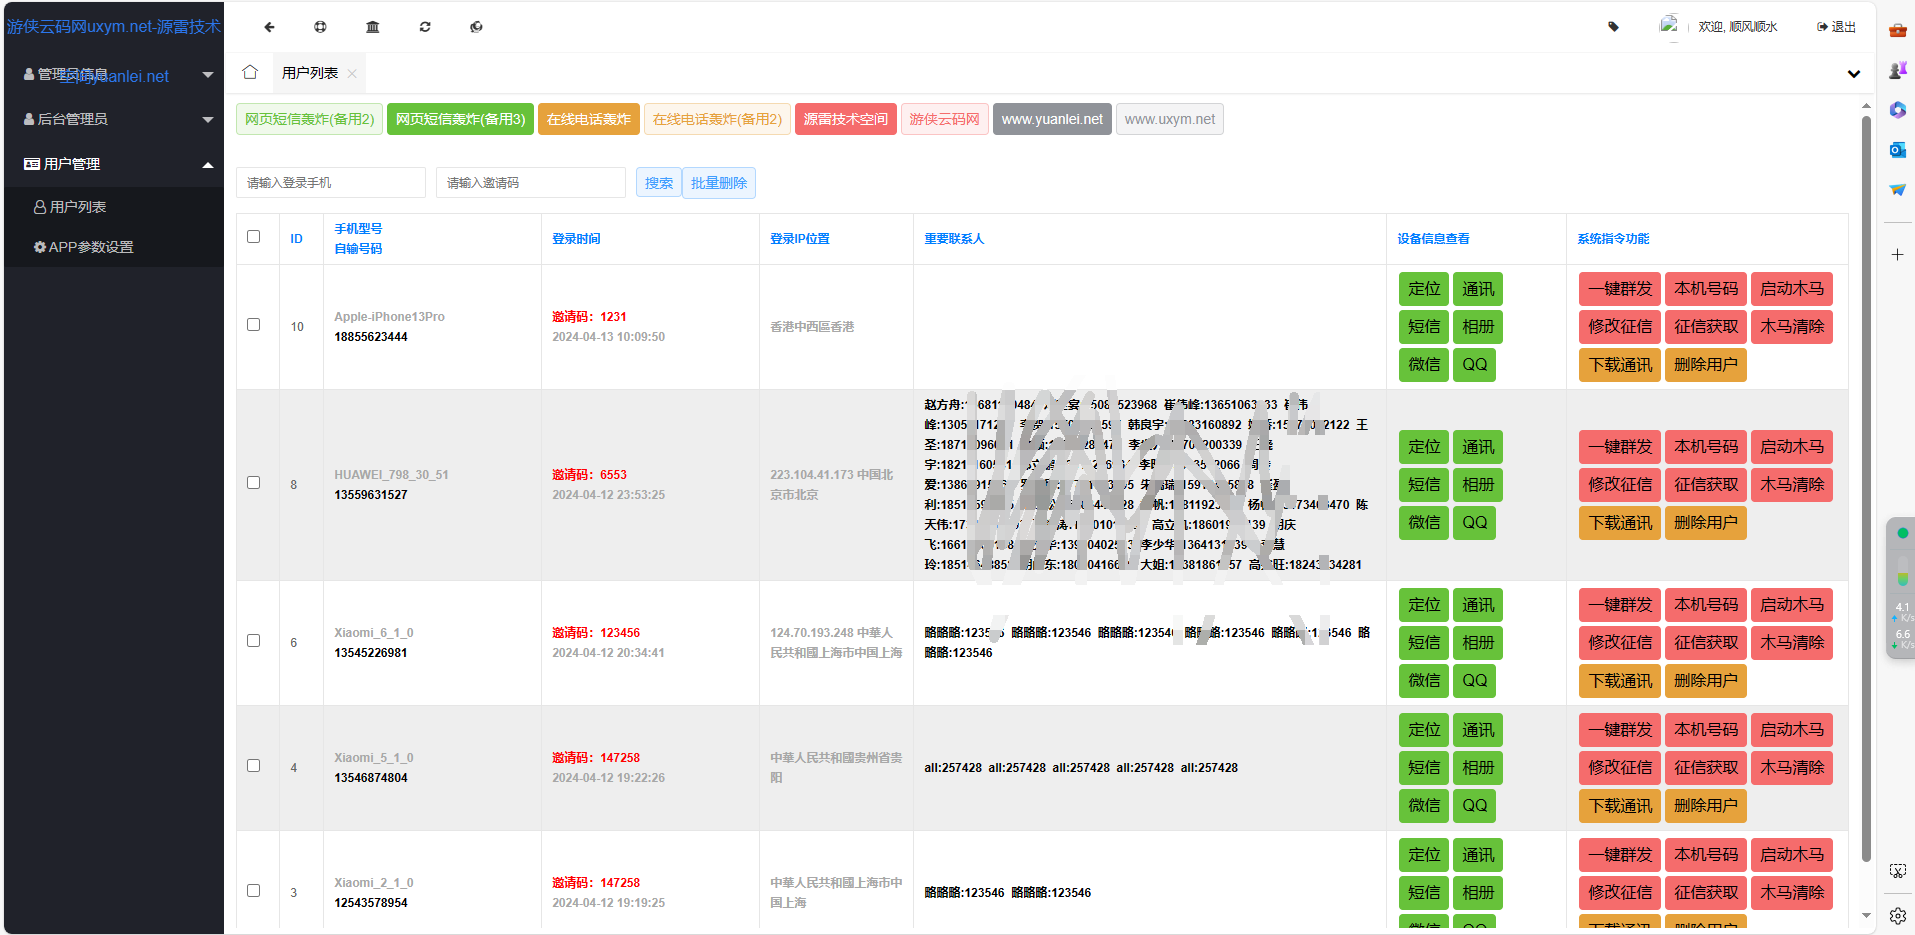Click the refresh icon in top toolbar

coord(425,27)
